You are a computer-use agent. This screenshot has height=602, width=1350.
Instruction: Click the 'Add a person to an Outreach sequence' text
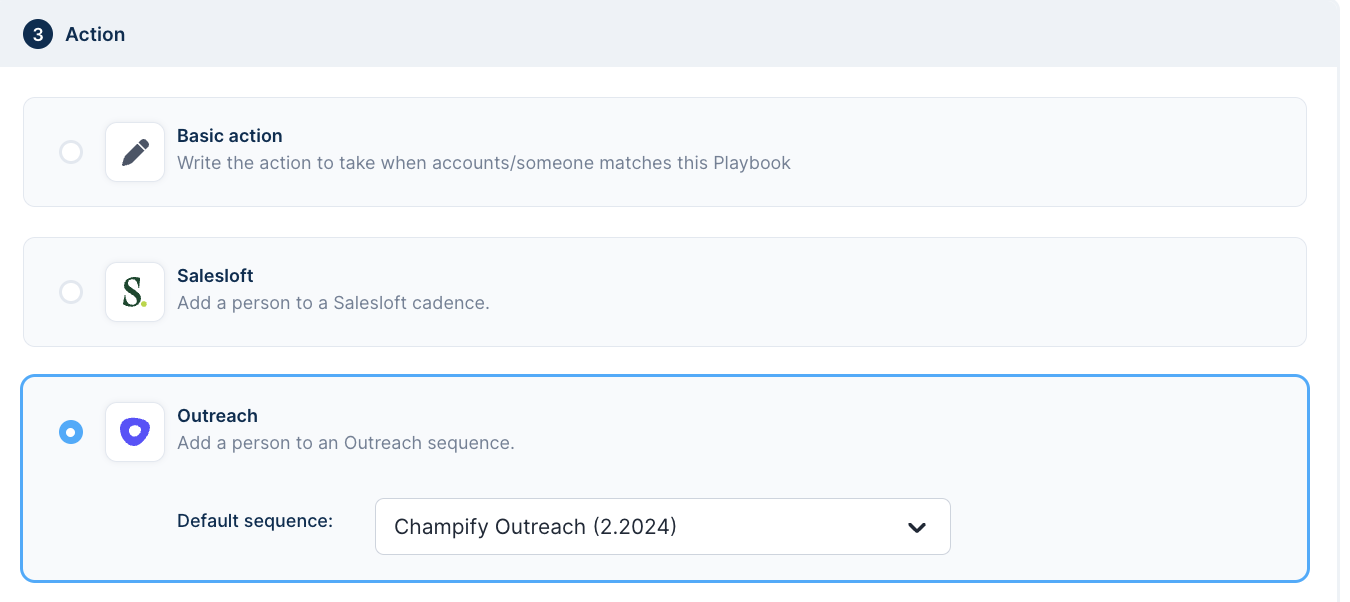346,442
